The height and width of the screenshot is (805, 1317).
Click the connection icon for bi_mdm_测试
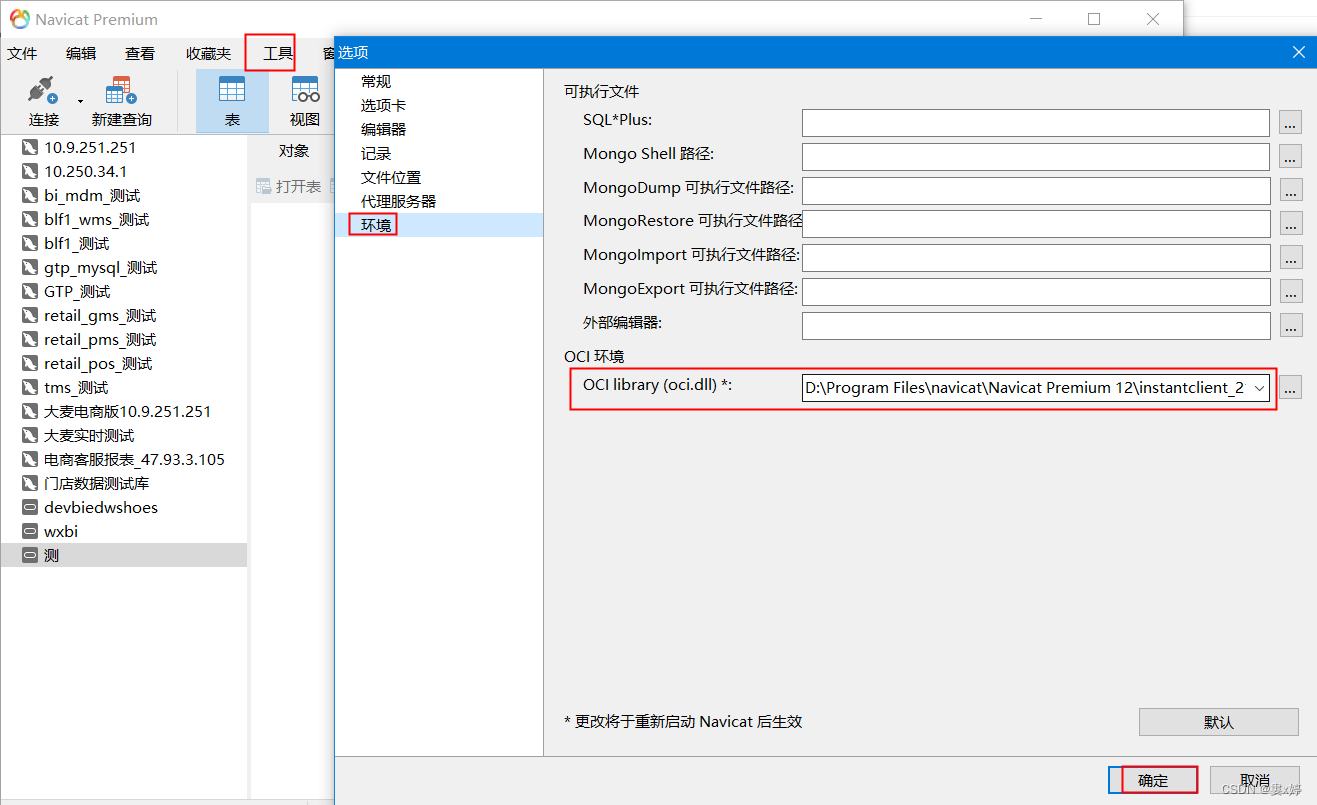[x=30, y=195]
